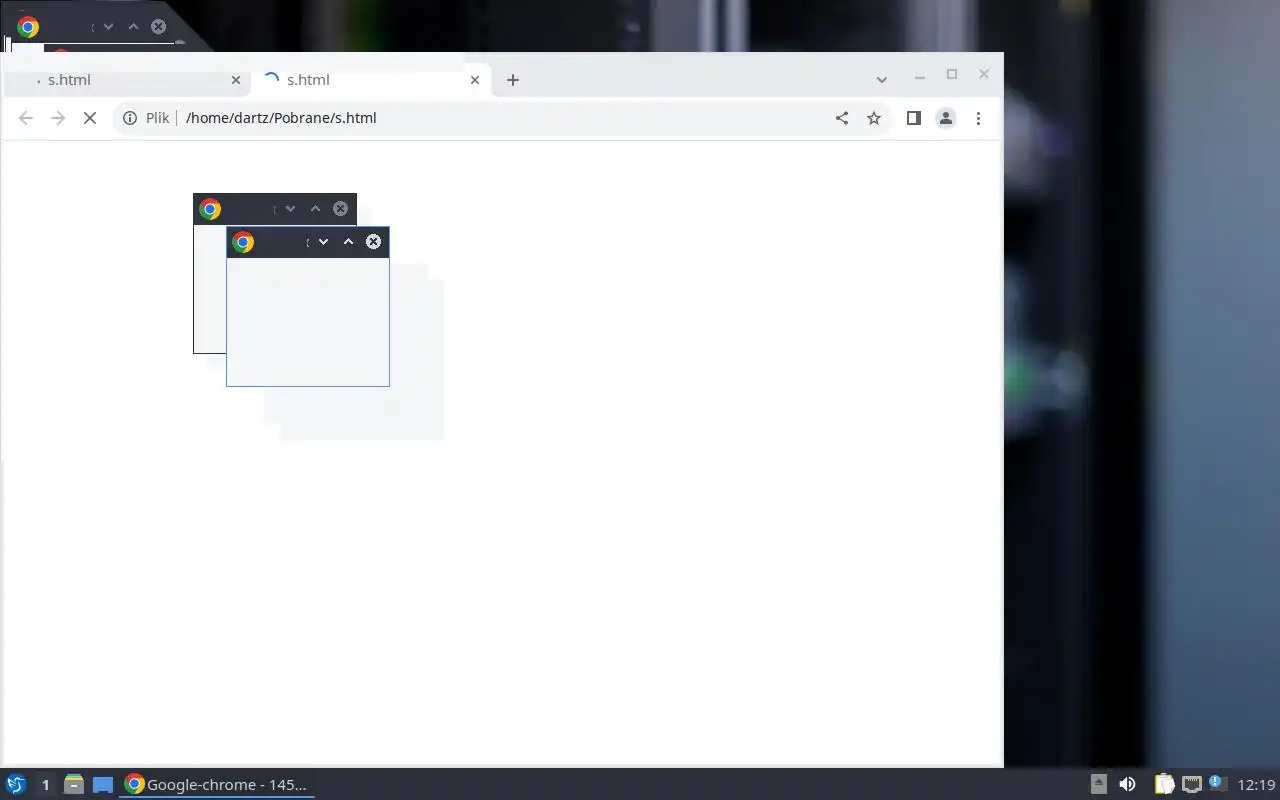Open the removable media eject tray icon

[x=1098, y=784]
